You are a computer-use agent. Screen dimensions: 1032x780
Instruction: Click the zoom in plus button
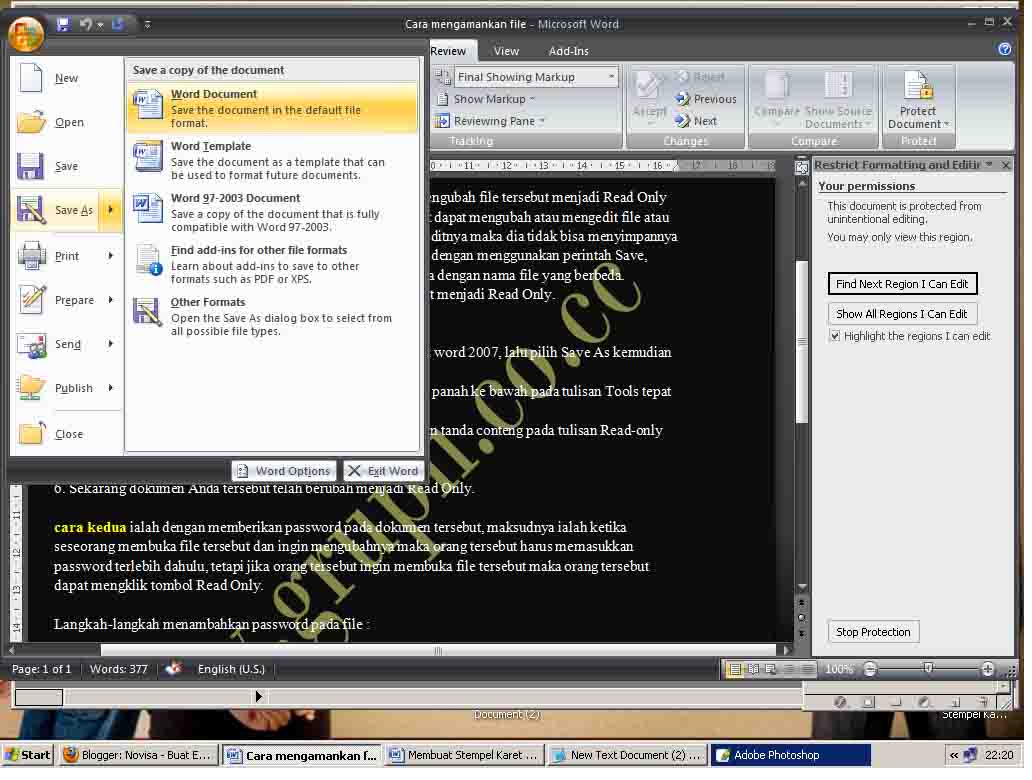(988, 670)
